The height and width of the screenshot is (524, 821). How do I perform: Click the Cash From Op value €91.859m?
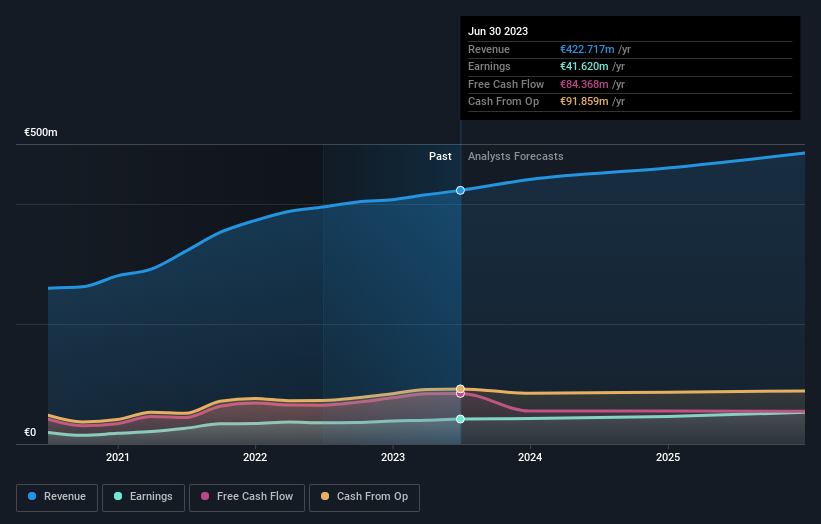coord(584,102)
